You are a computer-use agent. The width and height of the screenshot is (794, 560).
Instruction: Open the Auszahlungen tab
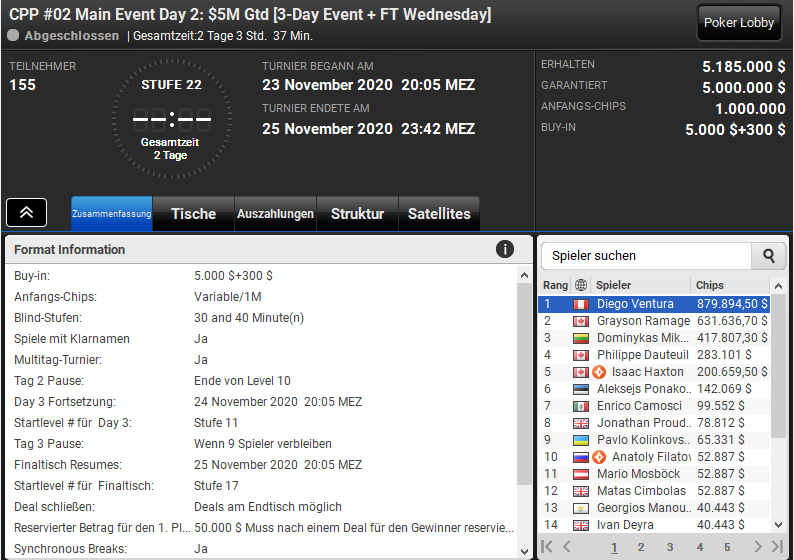(275, 214)
